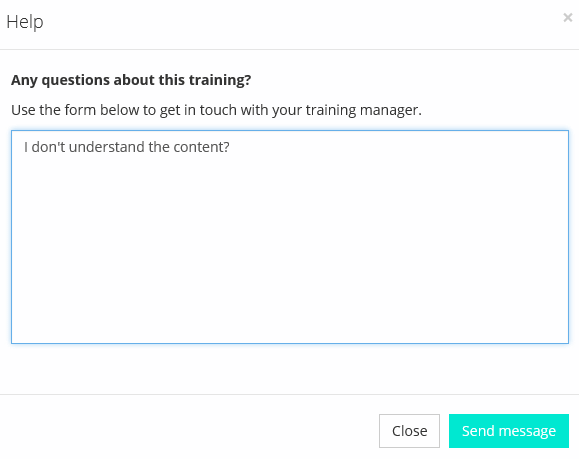Click the Close button in the footer
This screenshot has width=579, height=459.
(x=409, y=431)
